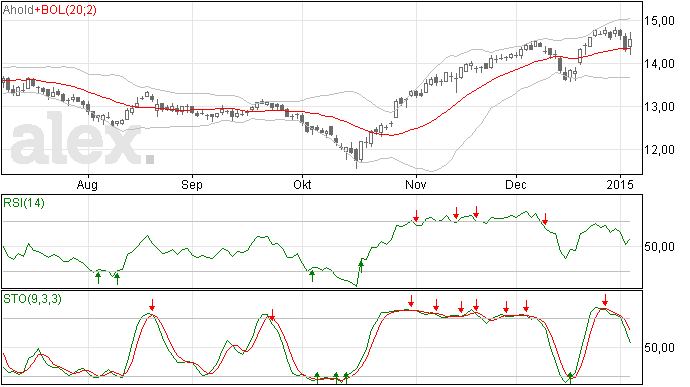Image resolution: width=690 pixels, height=387 pixels.
Task: Select the Dec month label on time axis
Action: click(516, 184)
